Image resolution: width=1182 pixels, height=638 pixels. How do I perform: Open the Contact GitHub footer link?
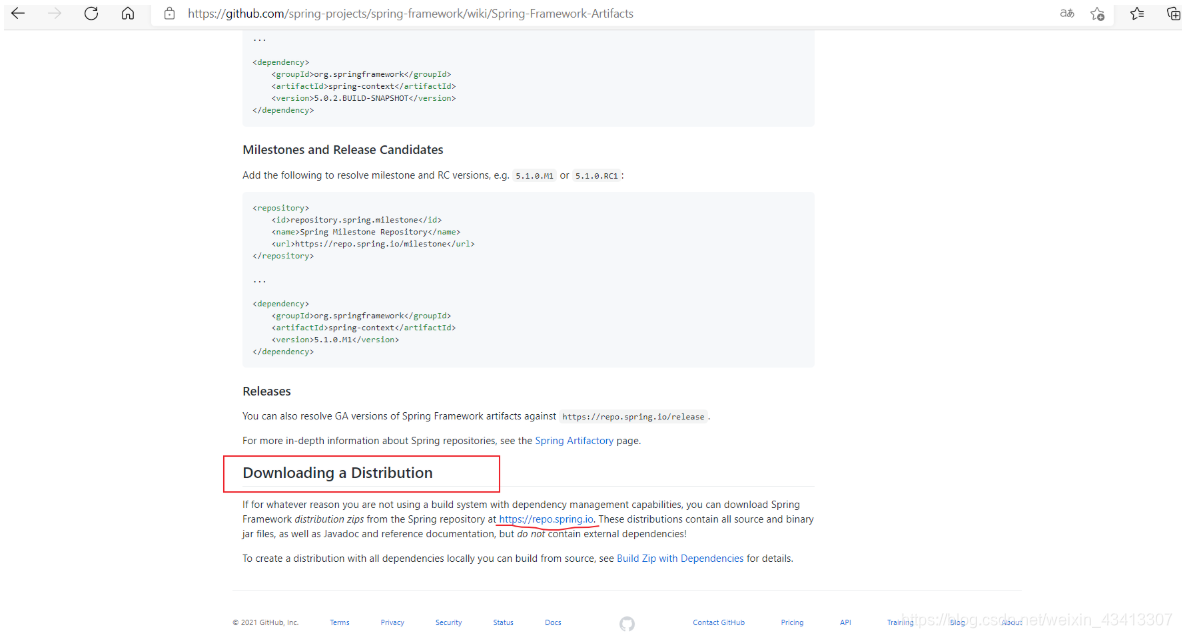[x=718, y=622]
